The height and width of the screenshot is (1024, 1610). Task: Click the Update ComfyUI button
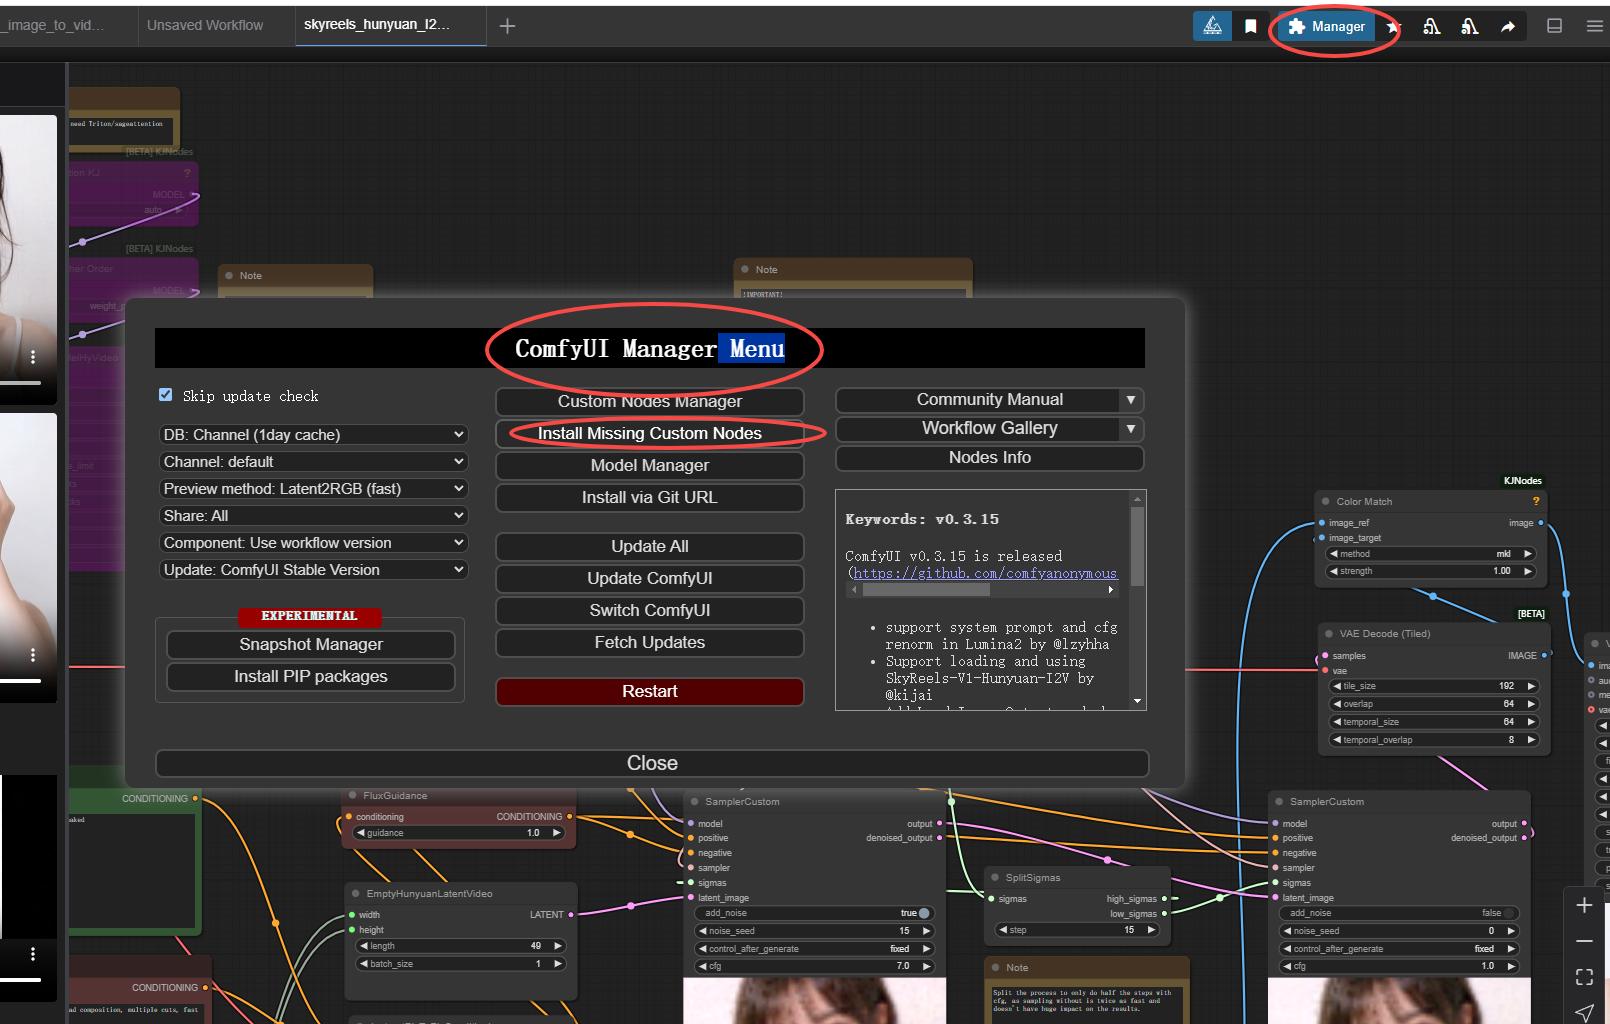tap(650, 578)
